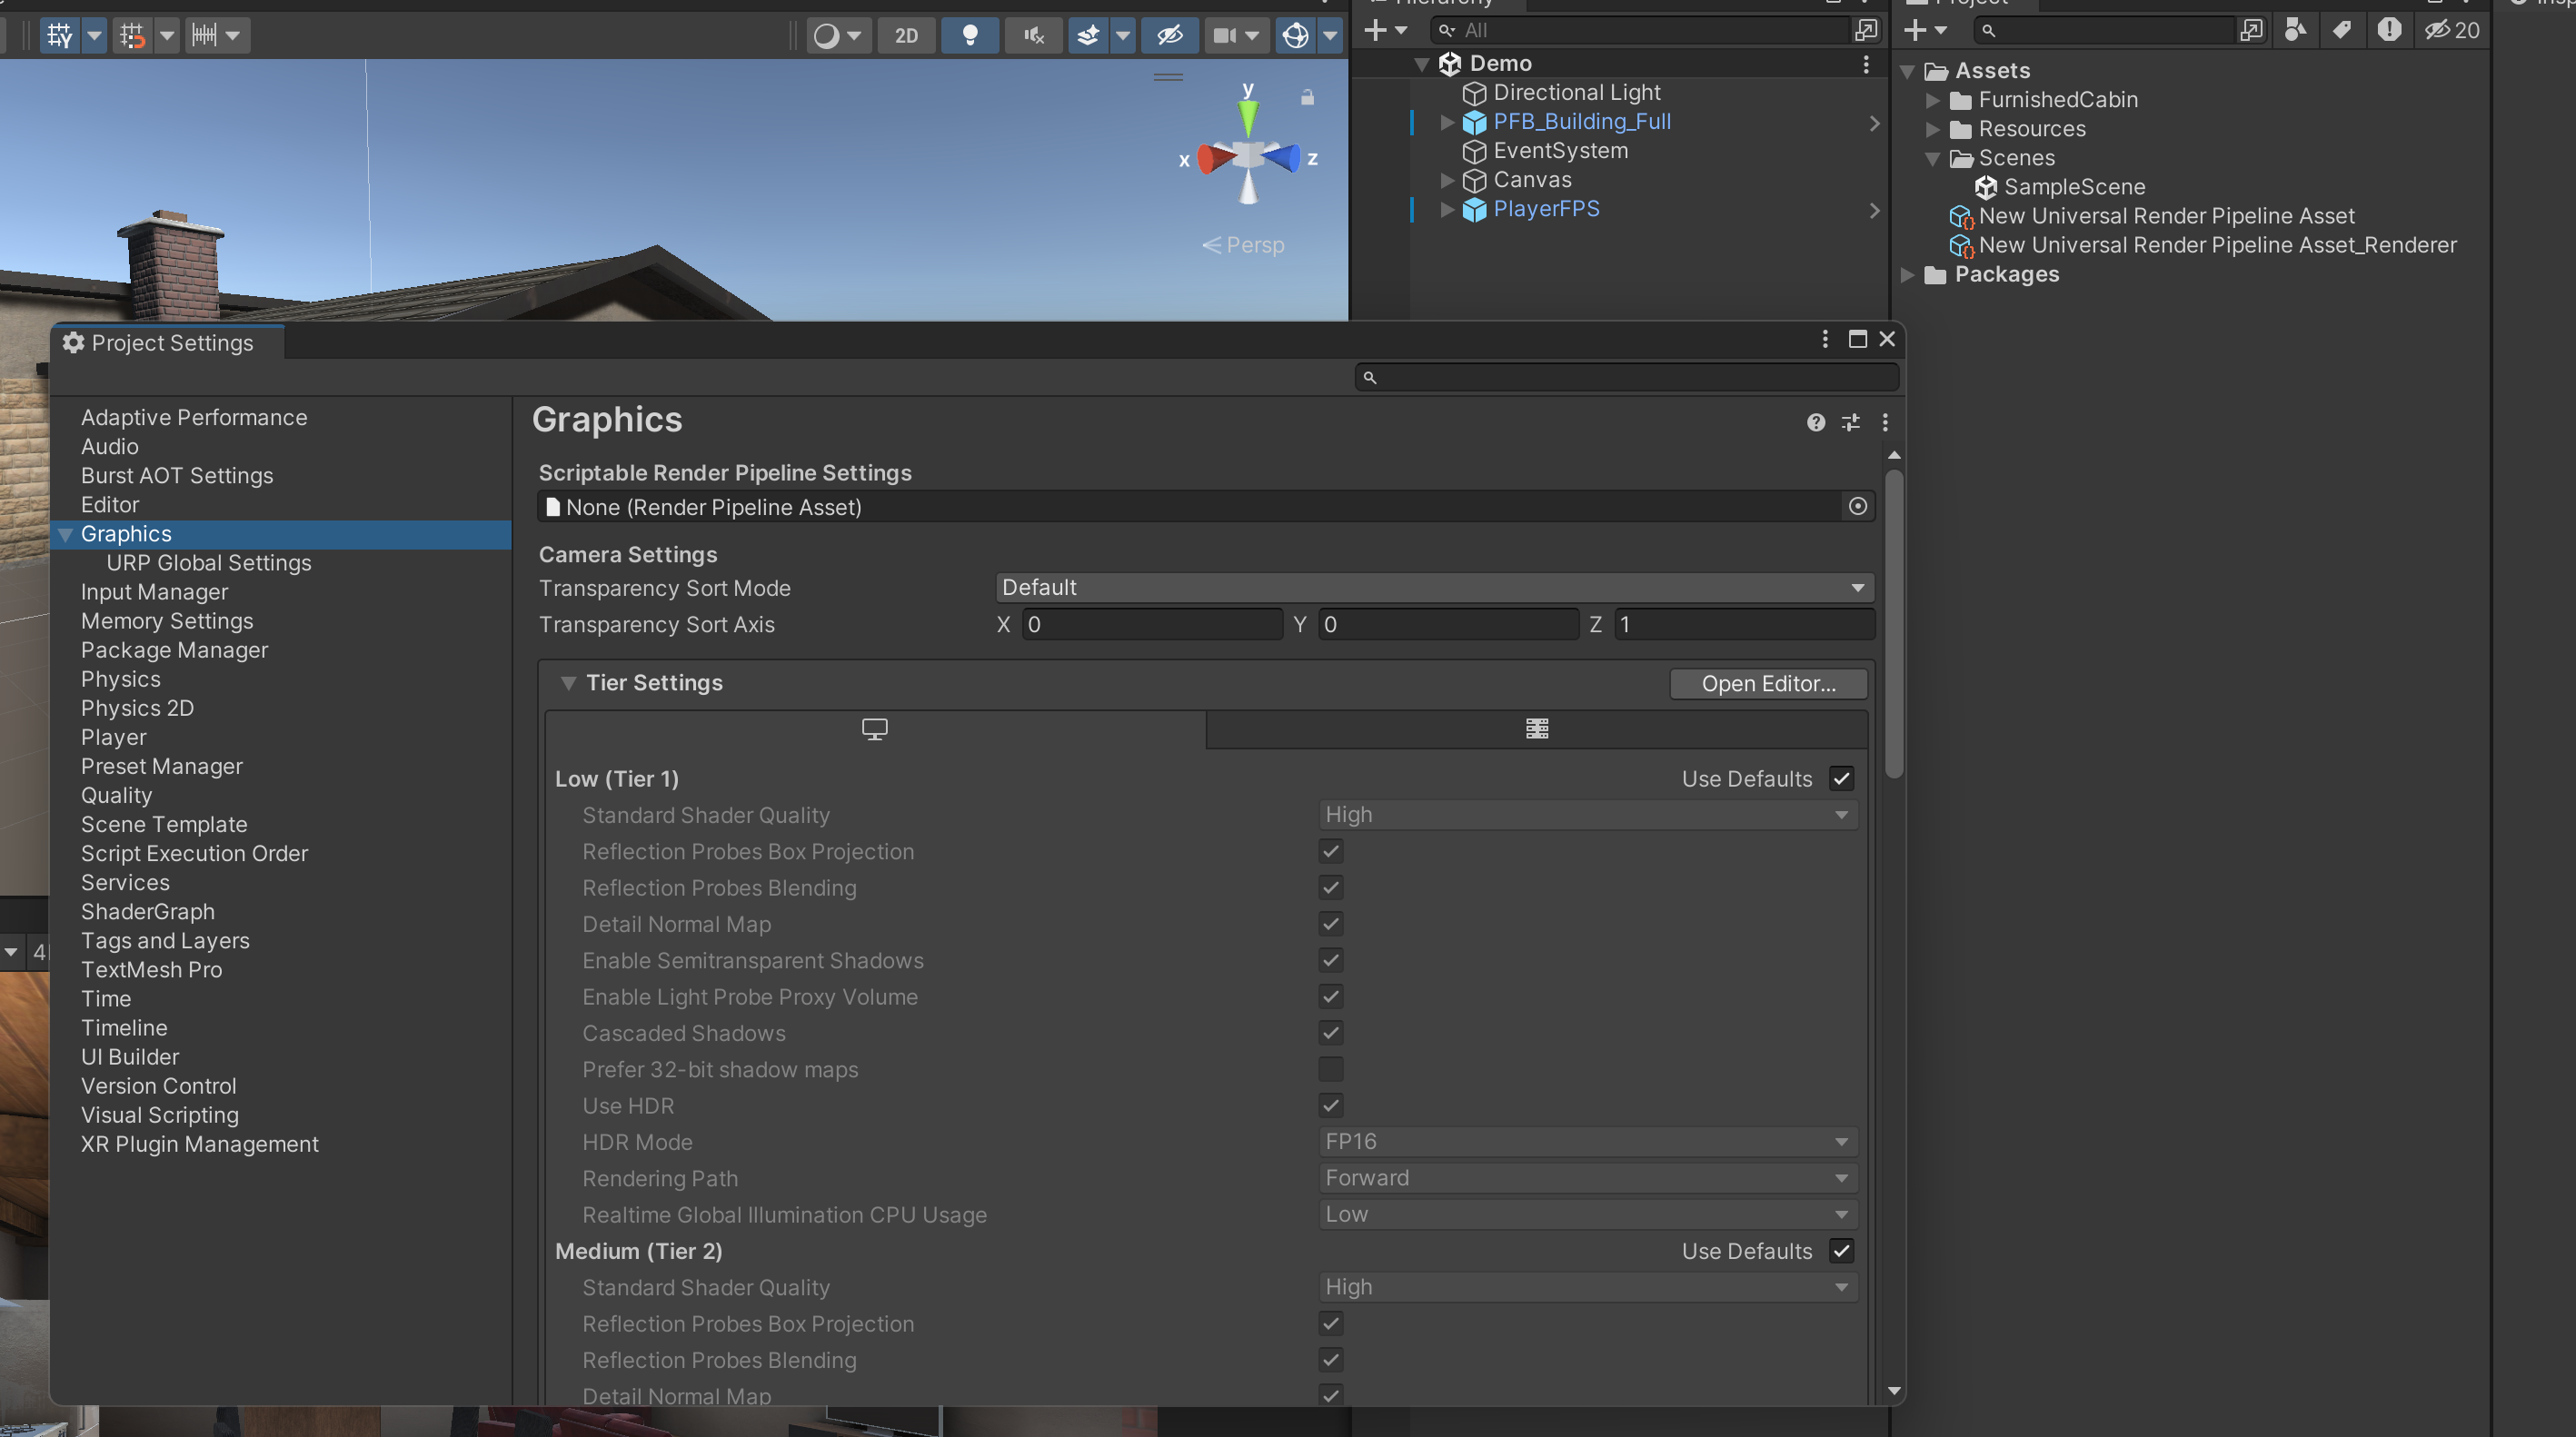Open Quality settings category
The width and height of the screenshot is (2576, 1437).
click(x=116, y=796)
